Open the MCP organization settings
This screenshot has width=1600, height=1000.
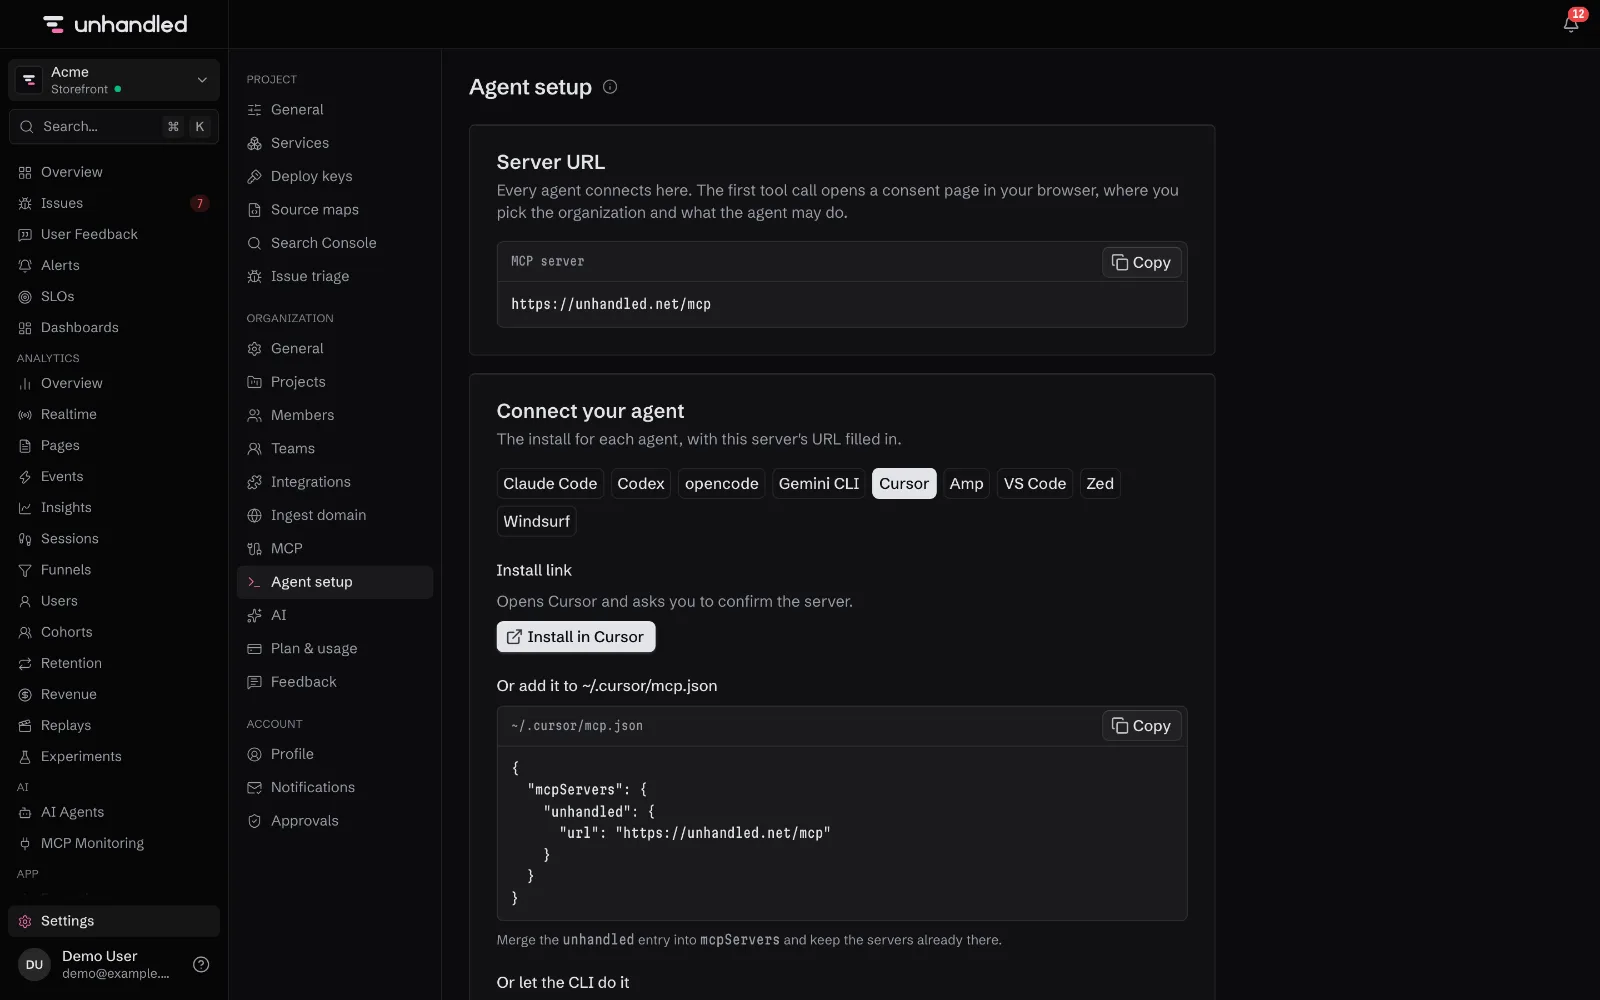[x=335, y=549]
